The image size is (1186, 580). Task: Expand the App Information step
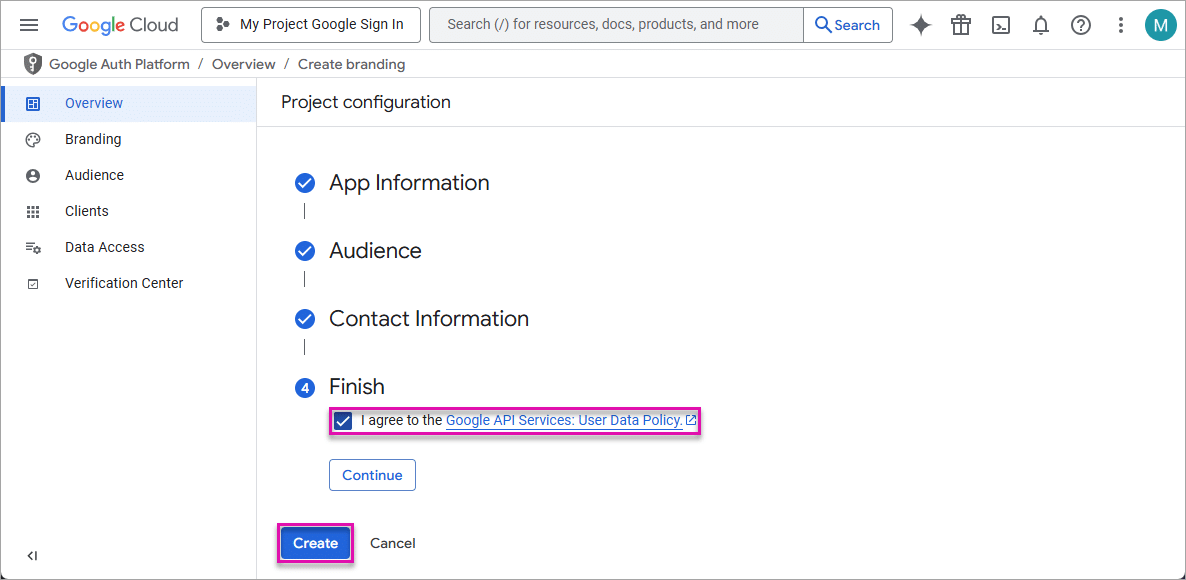coord(409,183)
